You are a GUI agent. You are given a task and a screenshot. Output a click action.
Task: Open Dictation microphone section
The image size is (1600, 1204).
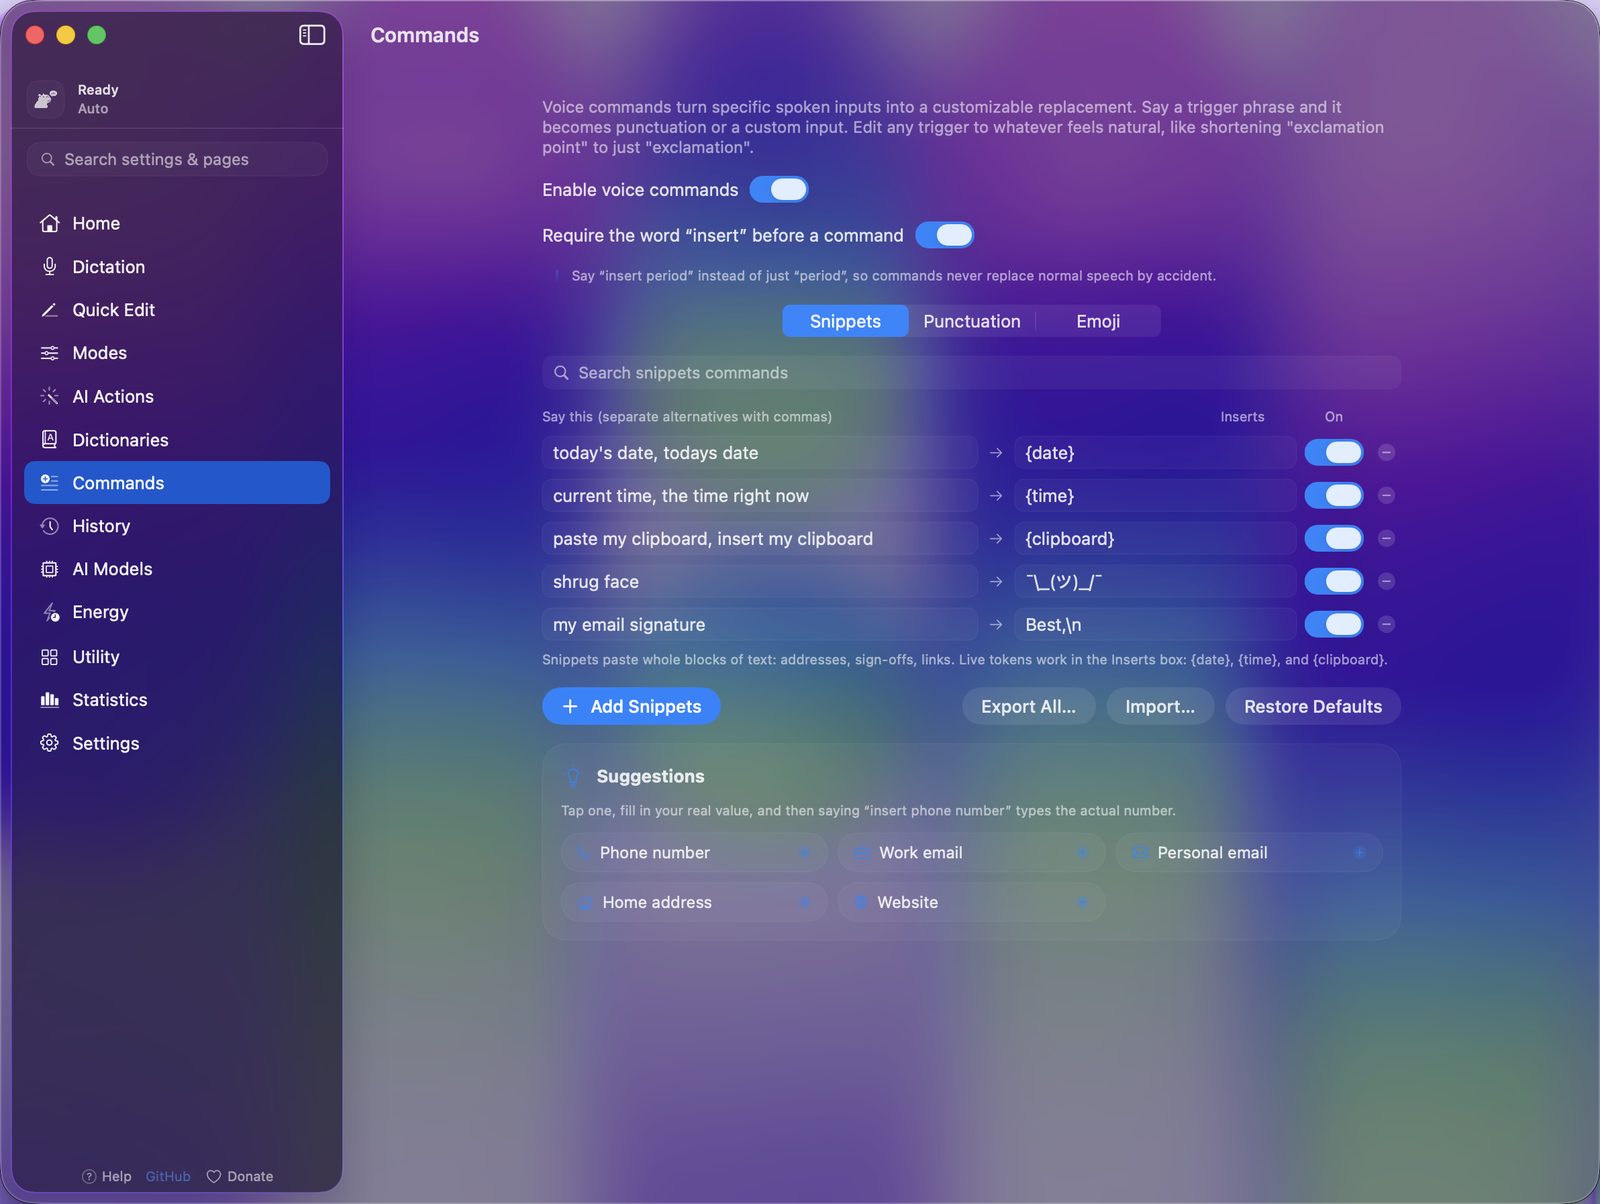(x=177, y=267)
